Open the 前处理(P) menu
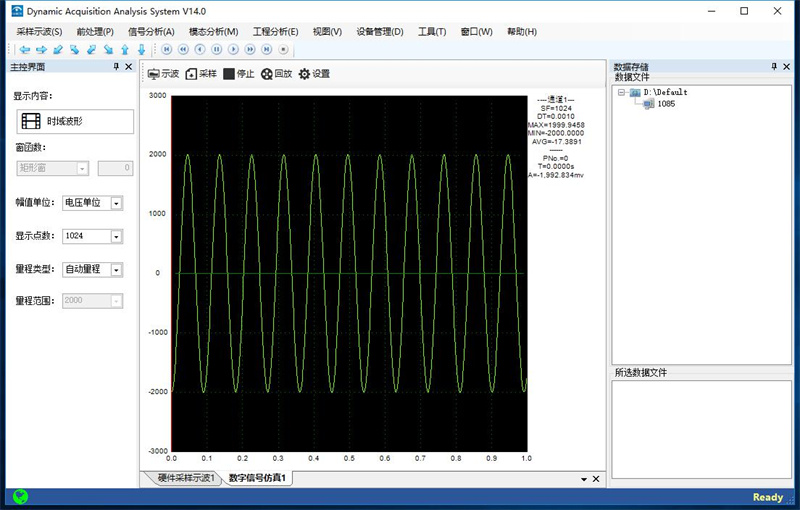This screenshot has width=800, height=510. tap(95, 32)
